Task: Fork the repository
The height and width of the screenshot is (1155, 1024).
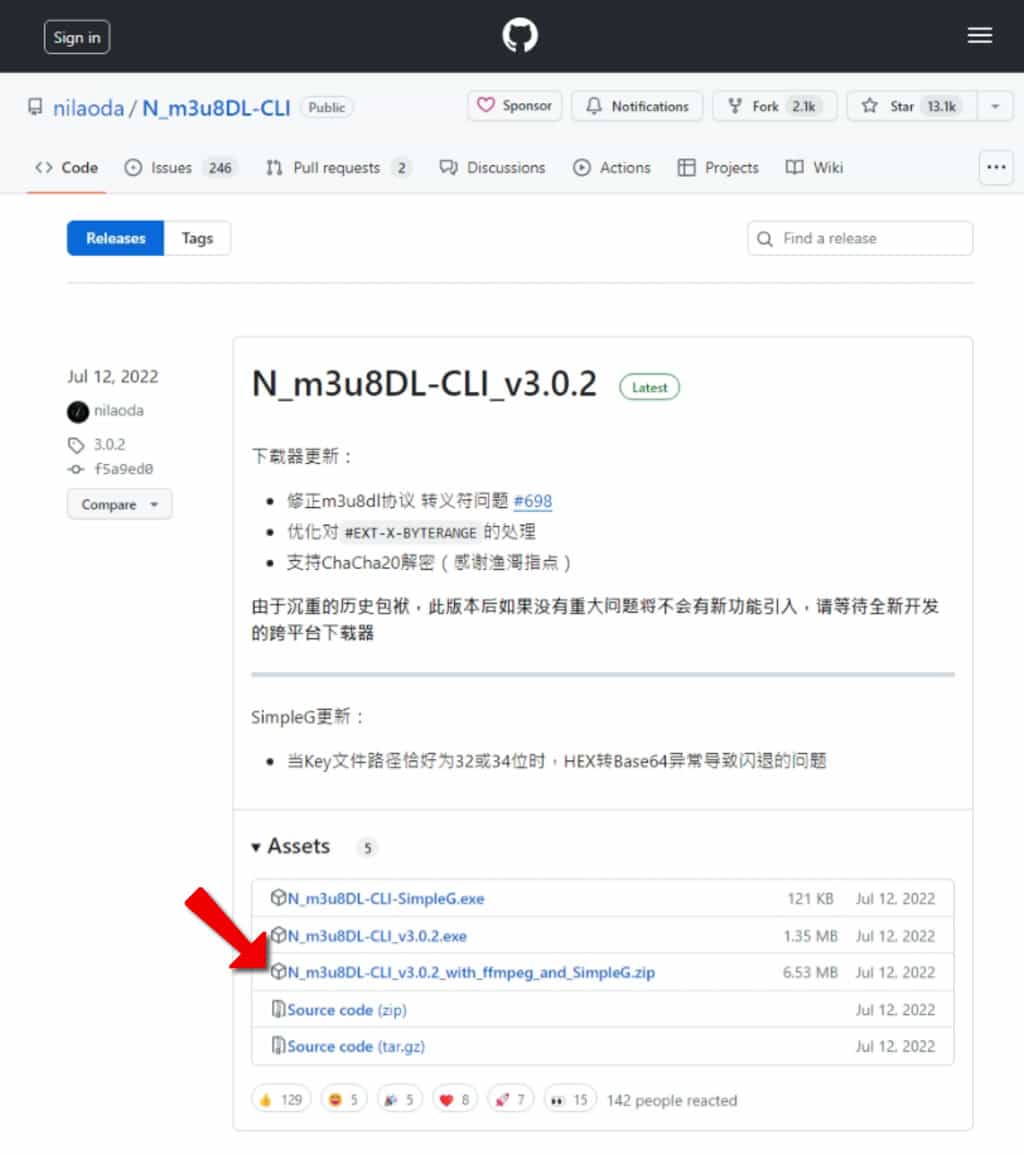Action: pyautogui.click(x=774, y=106)
